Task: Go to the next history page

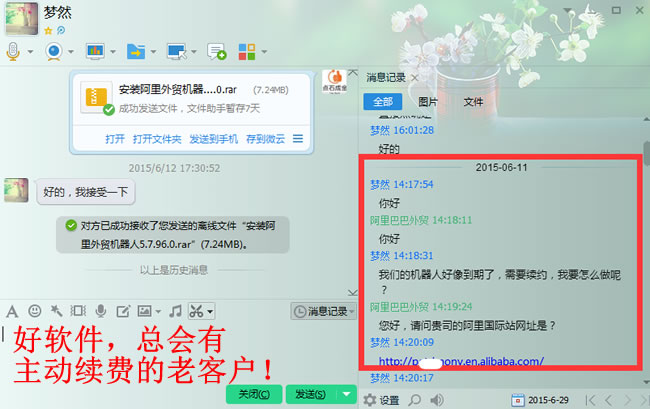Action: tap(628, 400)
